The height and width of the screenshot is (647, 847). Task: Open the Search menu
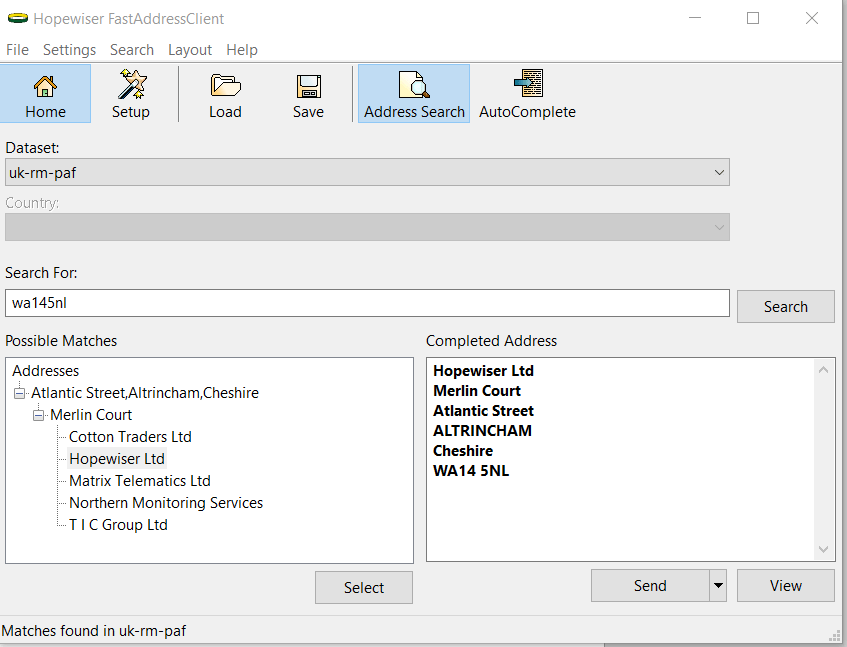click(x=132, y=50)
